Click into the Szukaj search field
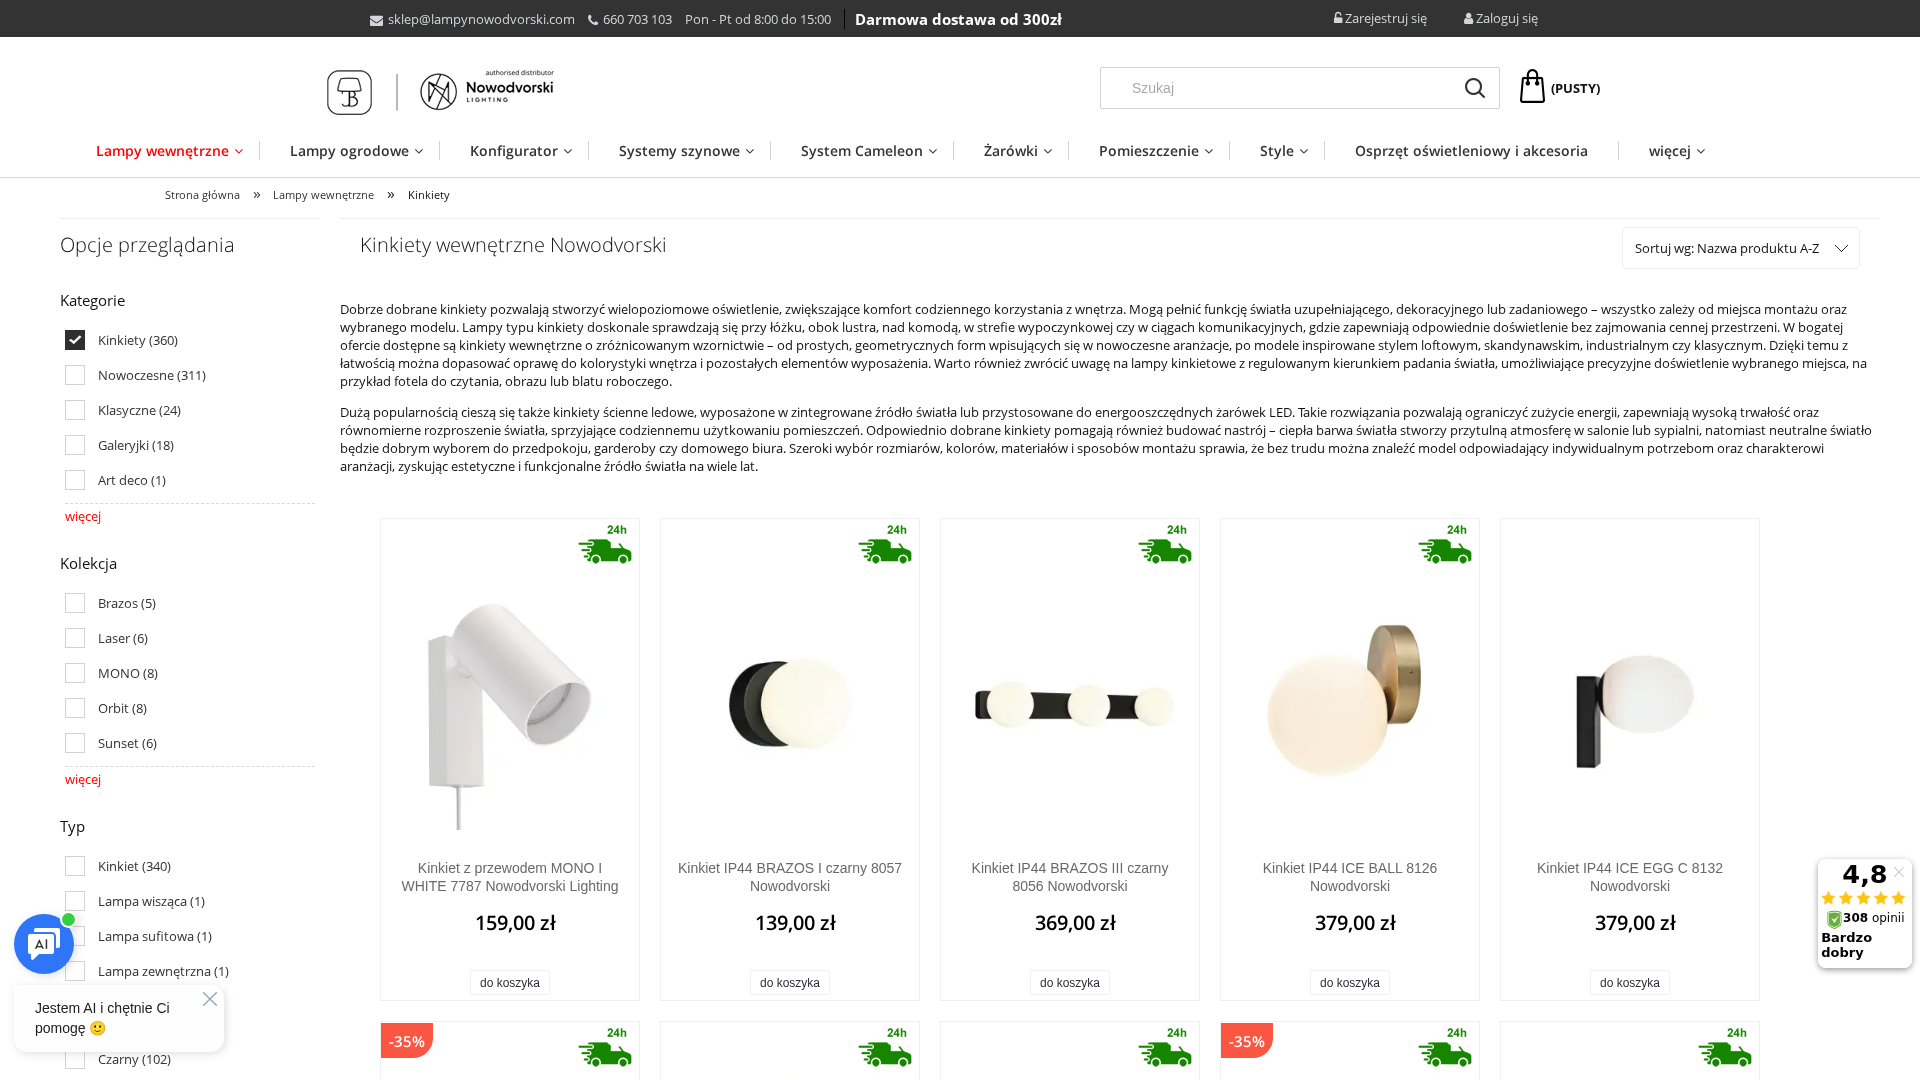1920x1080 pixels. (x=1280, y=88)
